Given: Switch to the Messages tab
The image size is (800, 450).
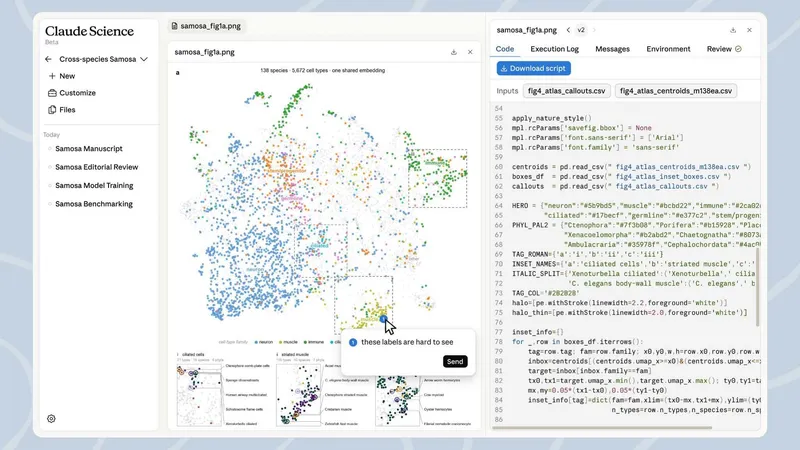Looking at the screenshot, I should [x=612, y=49].
